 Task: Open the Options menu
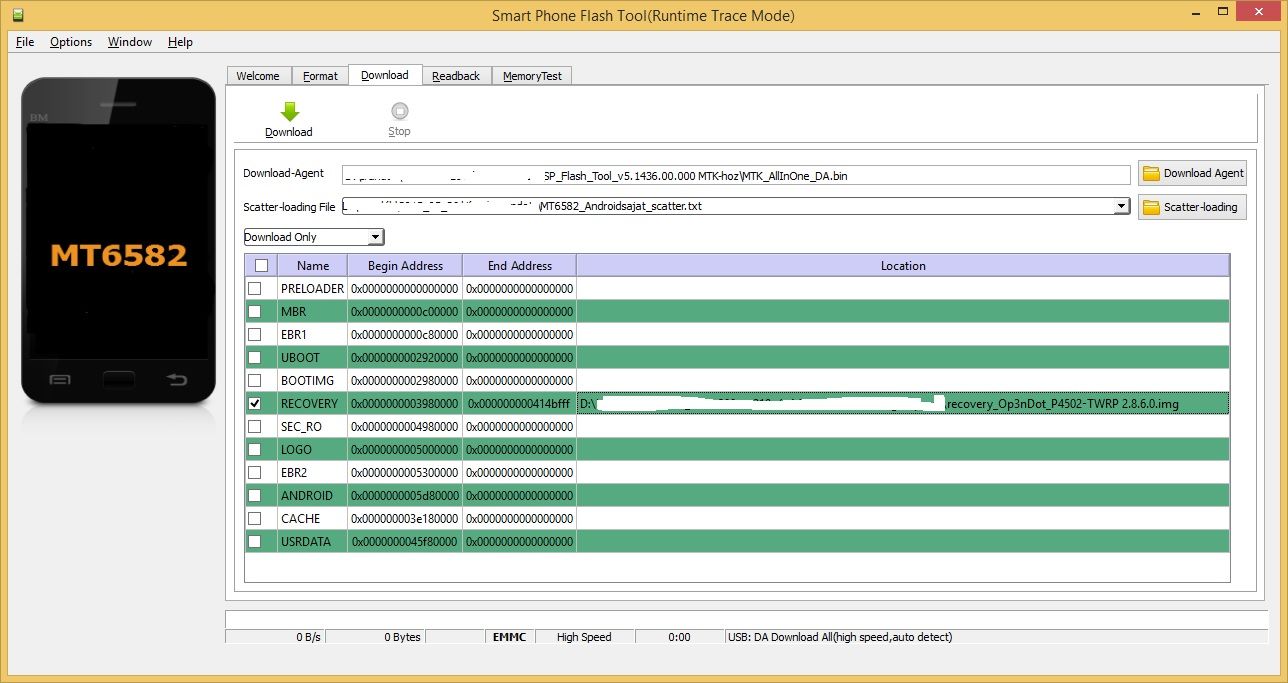[x=71, y=42]
